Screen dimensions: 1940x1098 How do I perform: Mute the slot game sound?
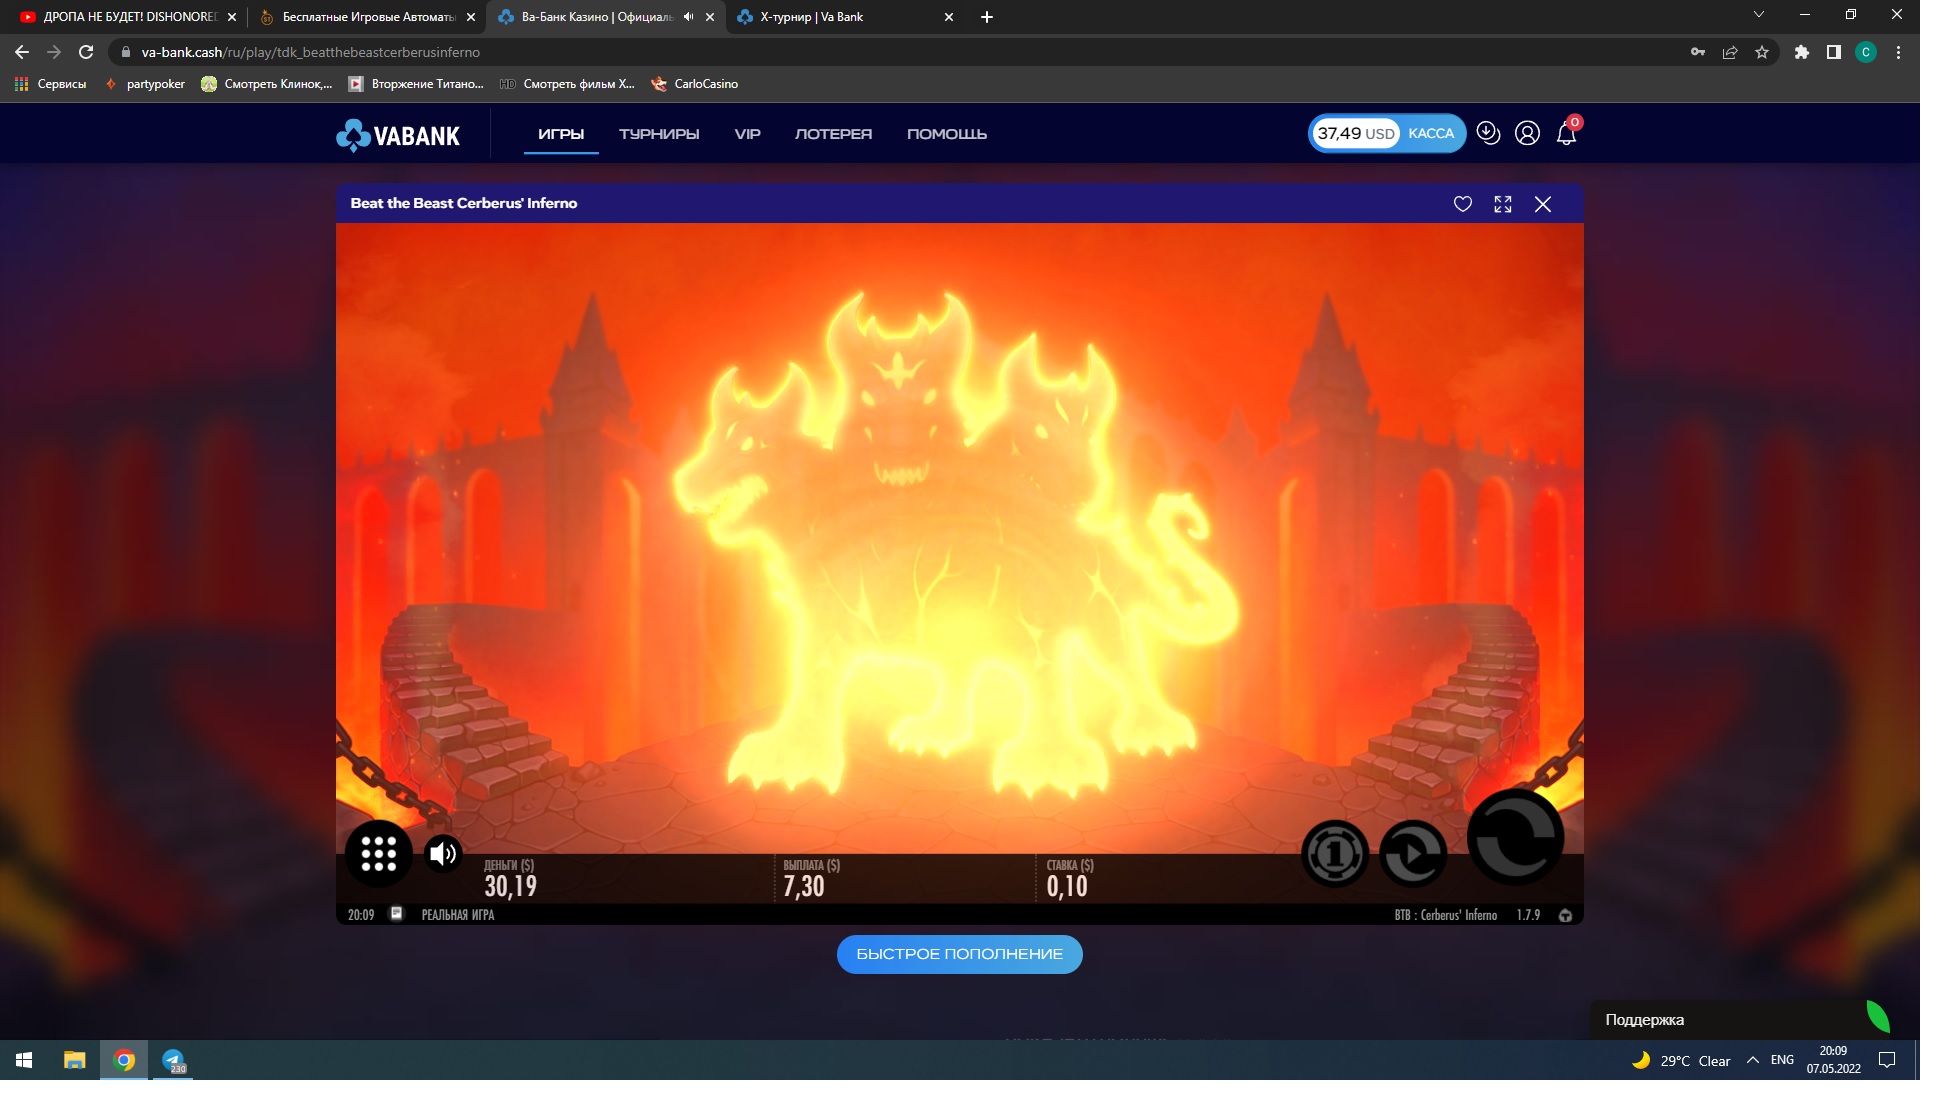[442, 853]
